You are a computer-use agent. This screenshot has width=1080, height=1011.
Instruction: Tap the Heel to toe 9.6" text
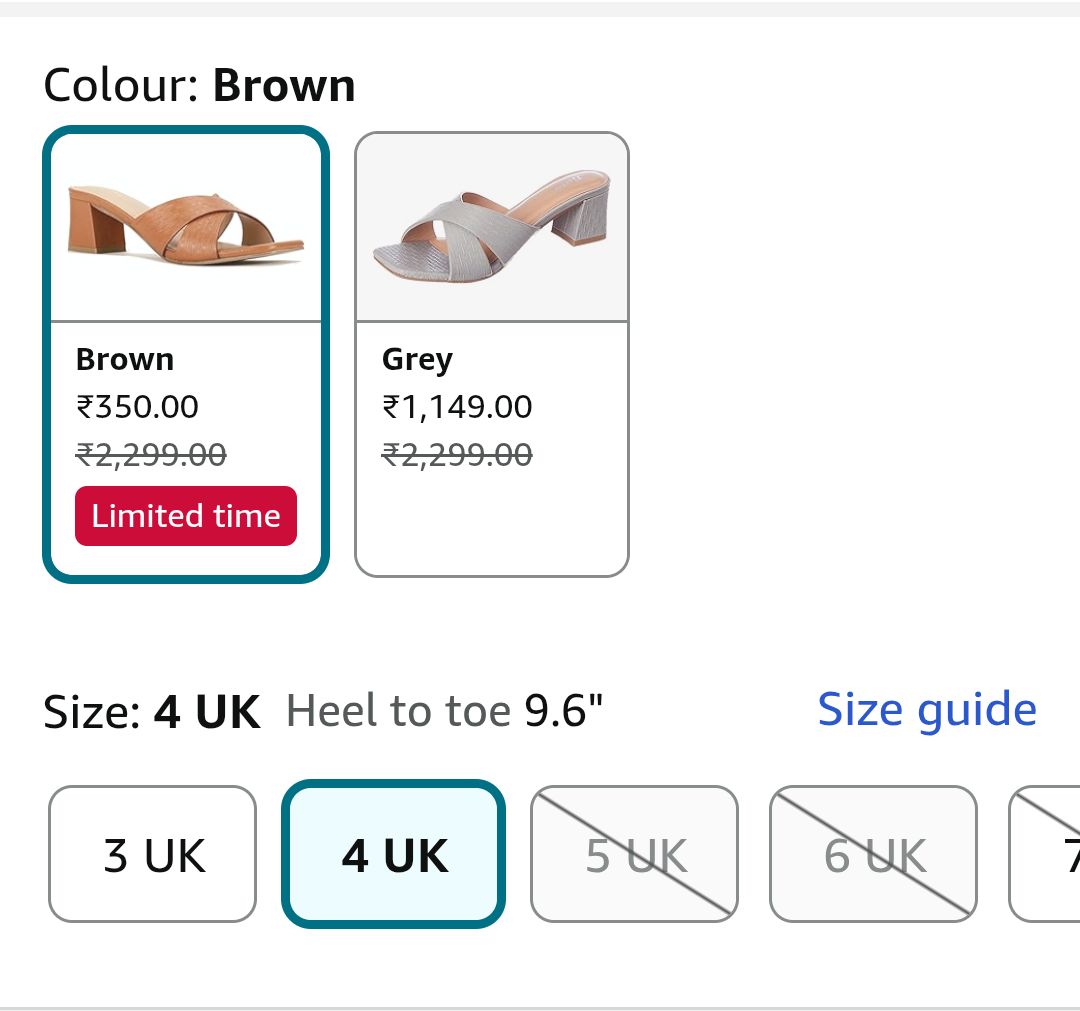(445, 712)
